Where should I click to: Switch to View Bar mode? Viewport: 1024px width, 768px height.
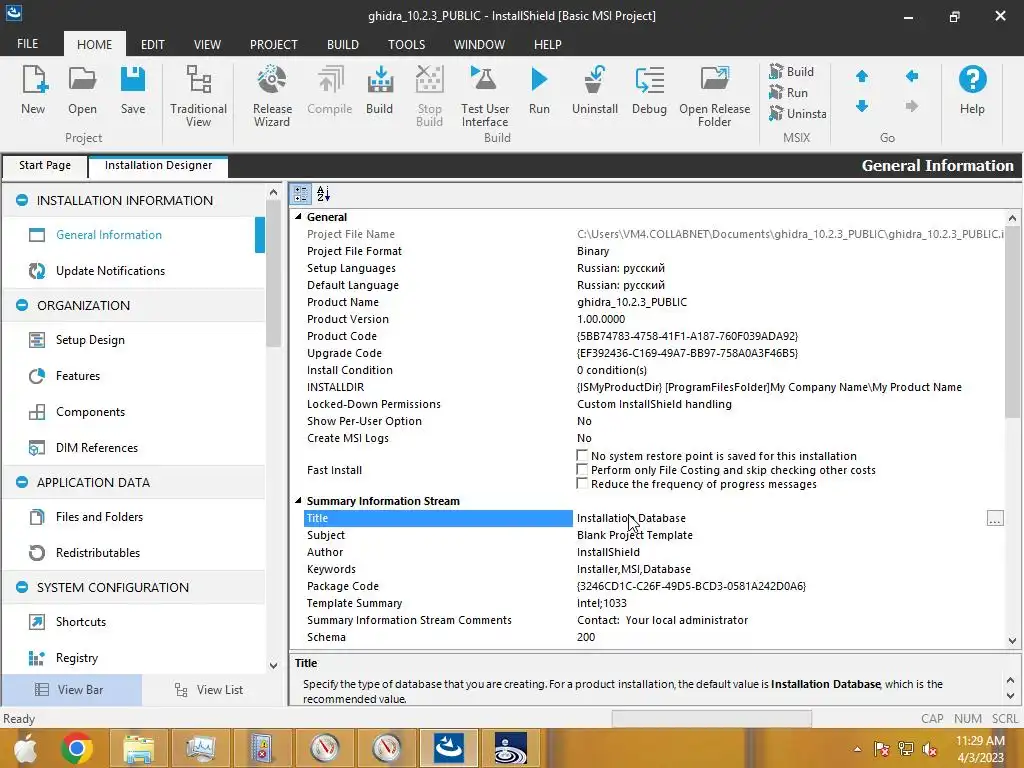[71, 690]
